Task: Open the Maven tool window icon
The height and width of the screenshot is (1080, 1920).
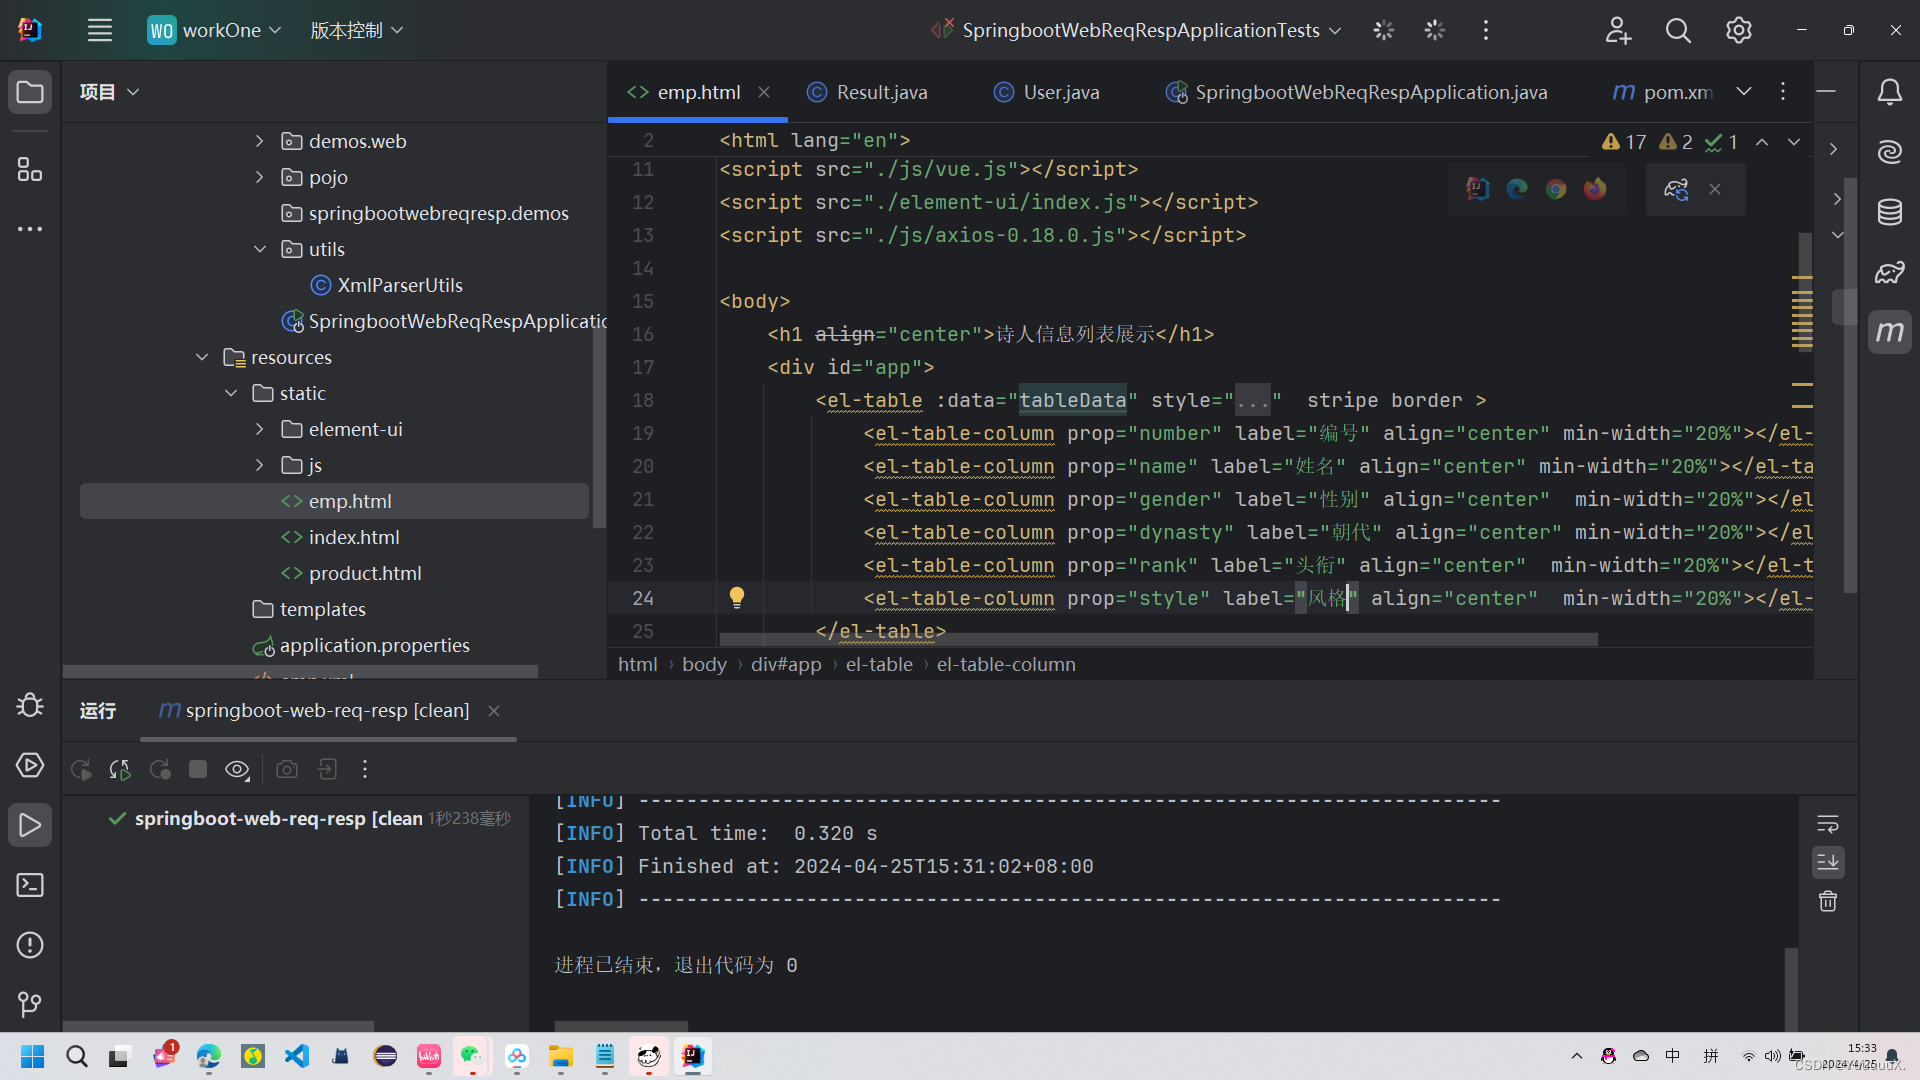Action: point(1889,332)
